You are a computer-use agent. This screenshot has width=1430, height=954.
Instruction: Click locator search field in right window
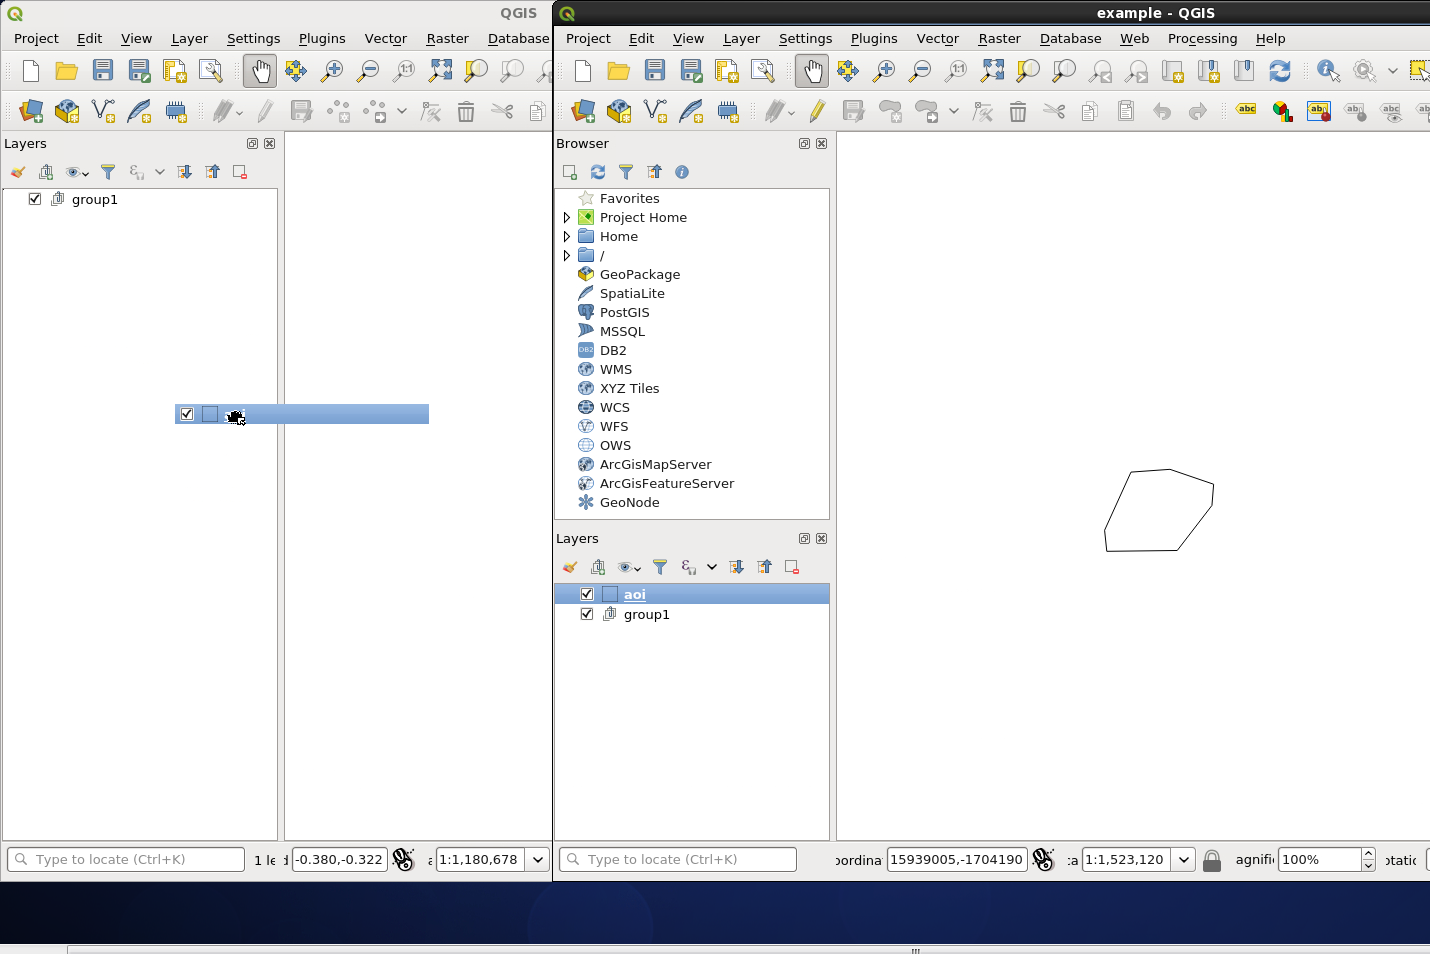tap(678, 859)
